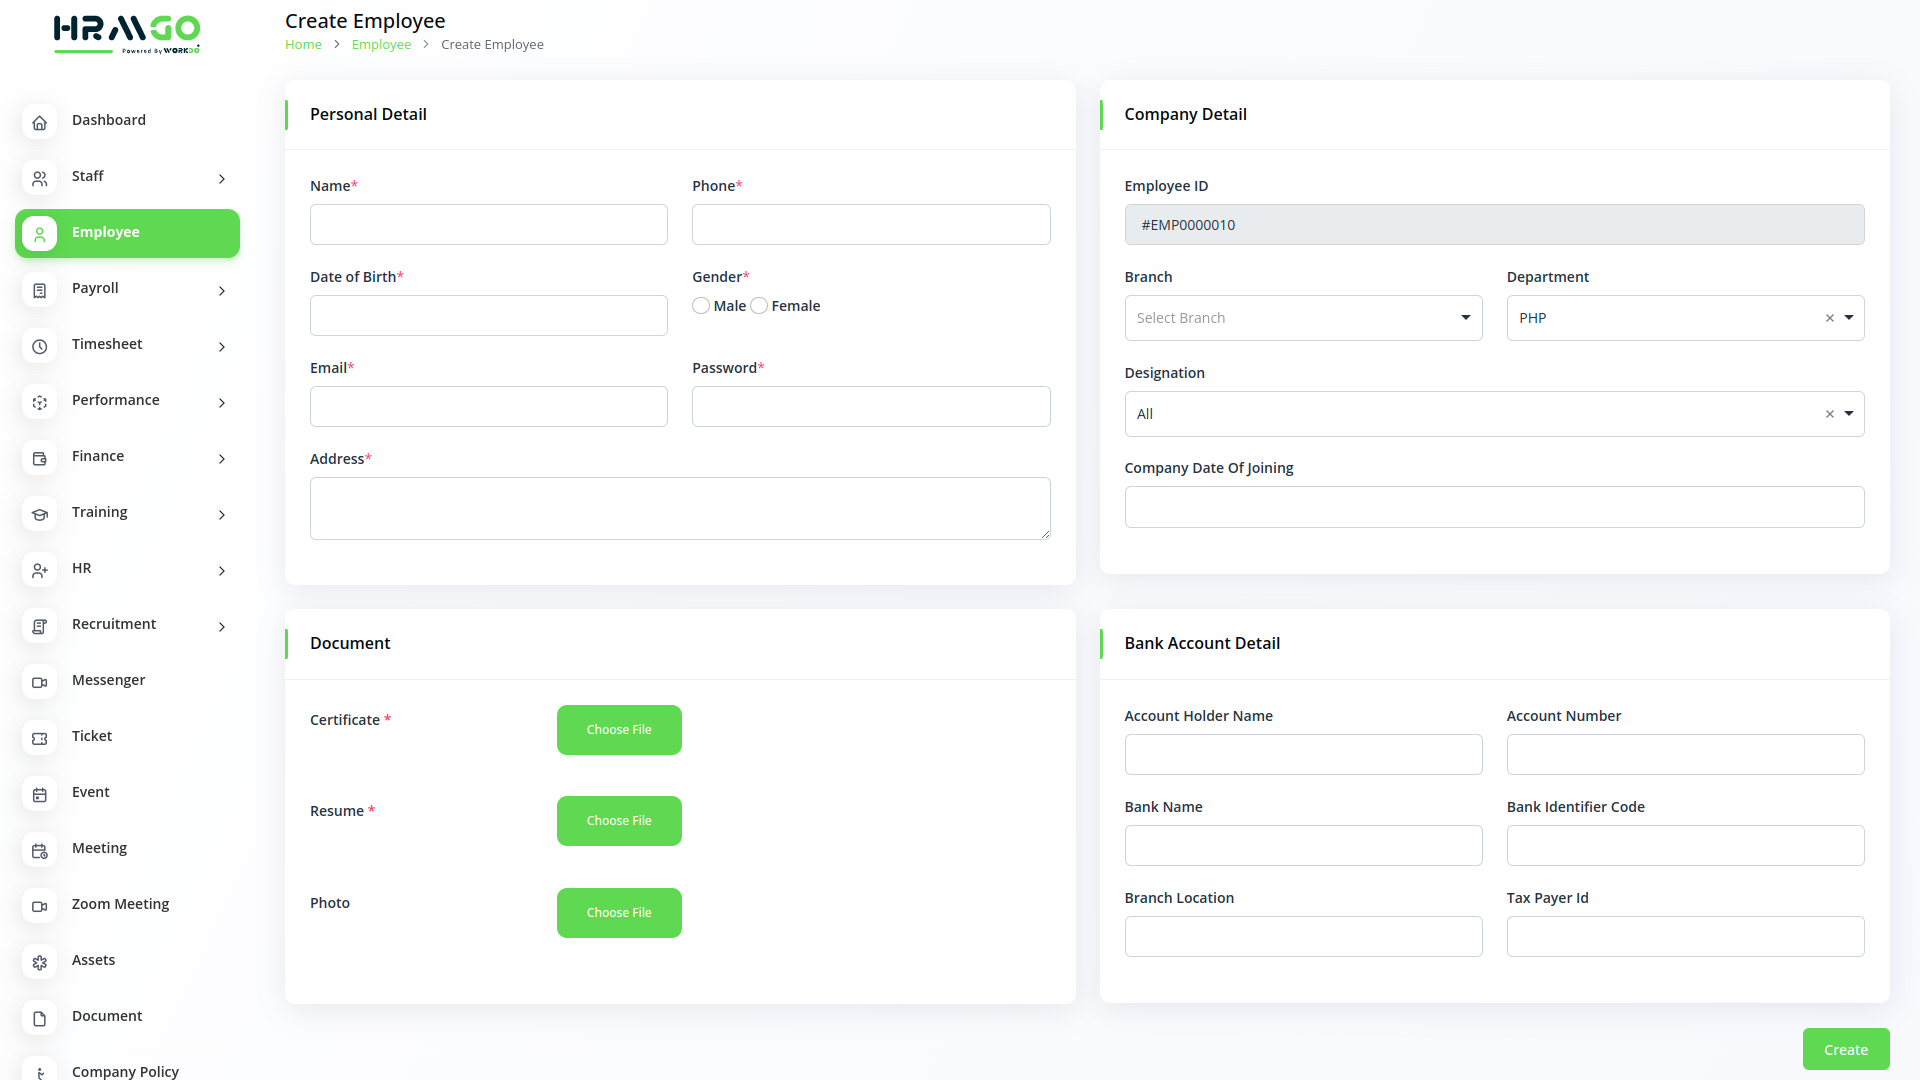Click the Timesheet clock icon
The height and width of the screenshot is (1080, 1920).
(x=39, y=346)
